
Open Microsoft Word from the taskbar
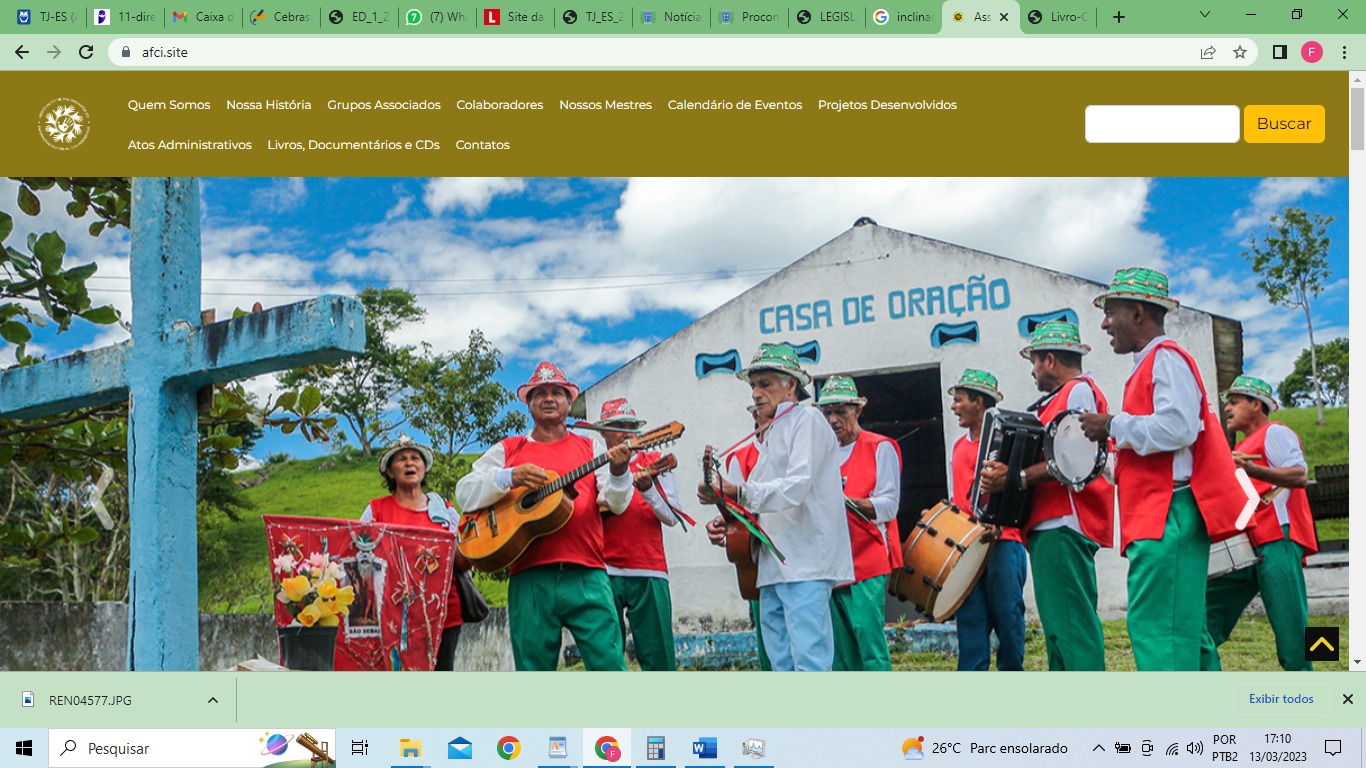point(705,748)
